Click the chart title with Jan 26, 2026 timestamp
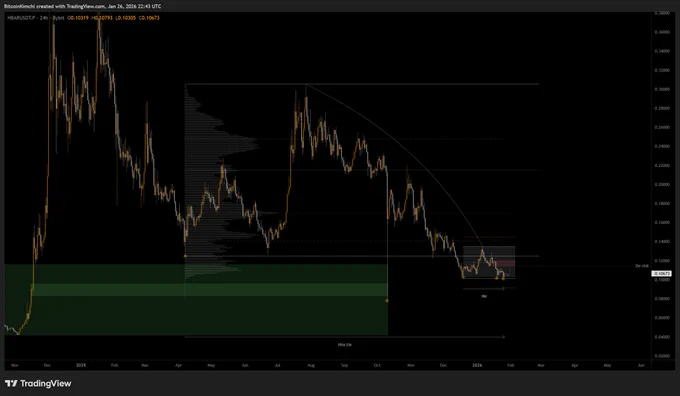Viewport: 680px width, 396px height. coord(82,6)
